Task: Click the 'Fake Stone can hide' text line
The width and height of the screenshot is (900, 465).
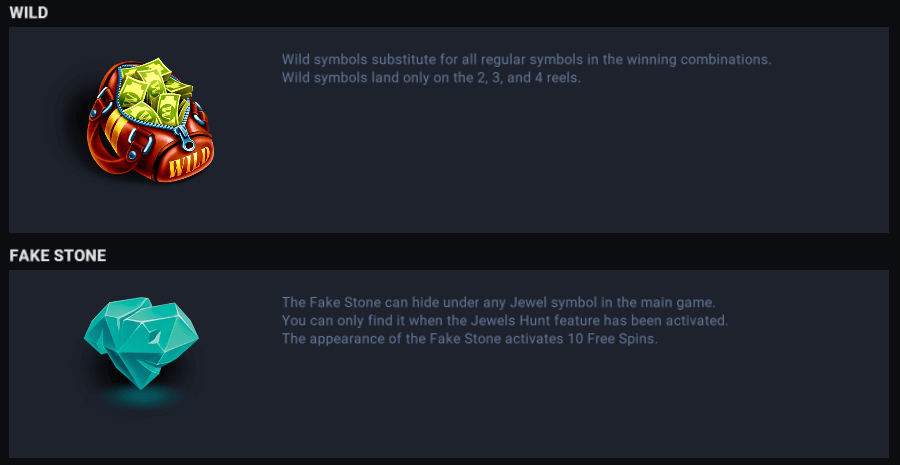Action: [x=499, y=302]
